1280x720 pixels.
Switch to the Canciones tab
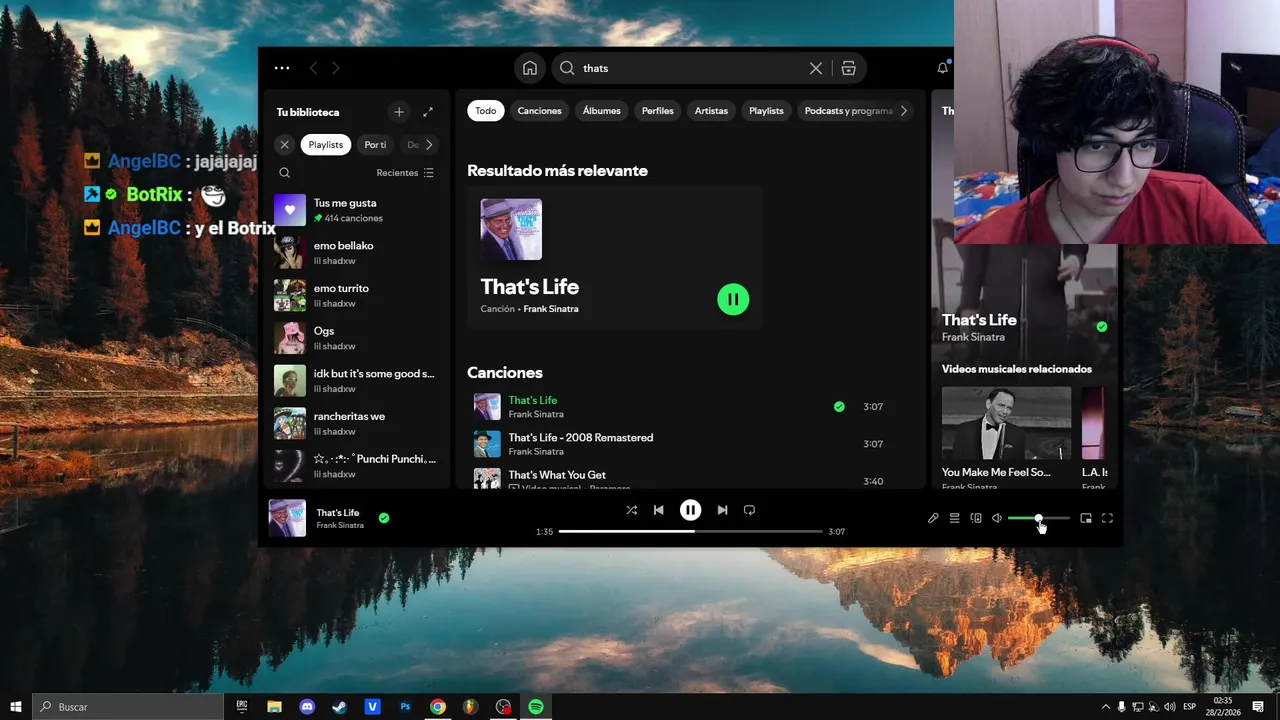539,111
